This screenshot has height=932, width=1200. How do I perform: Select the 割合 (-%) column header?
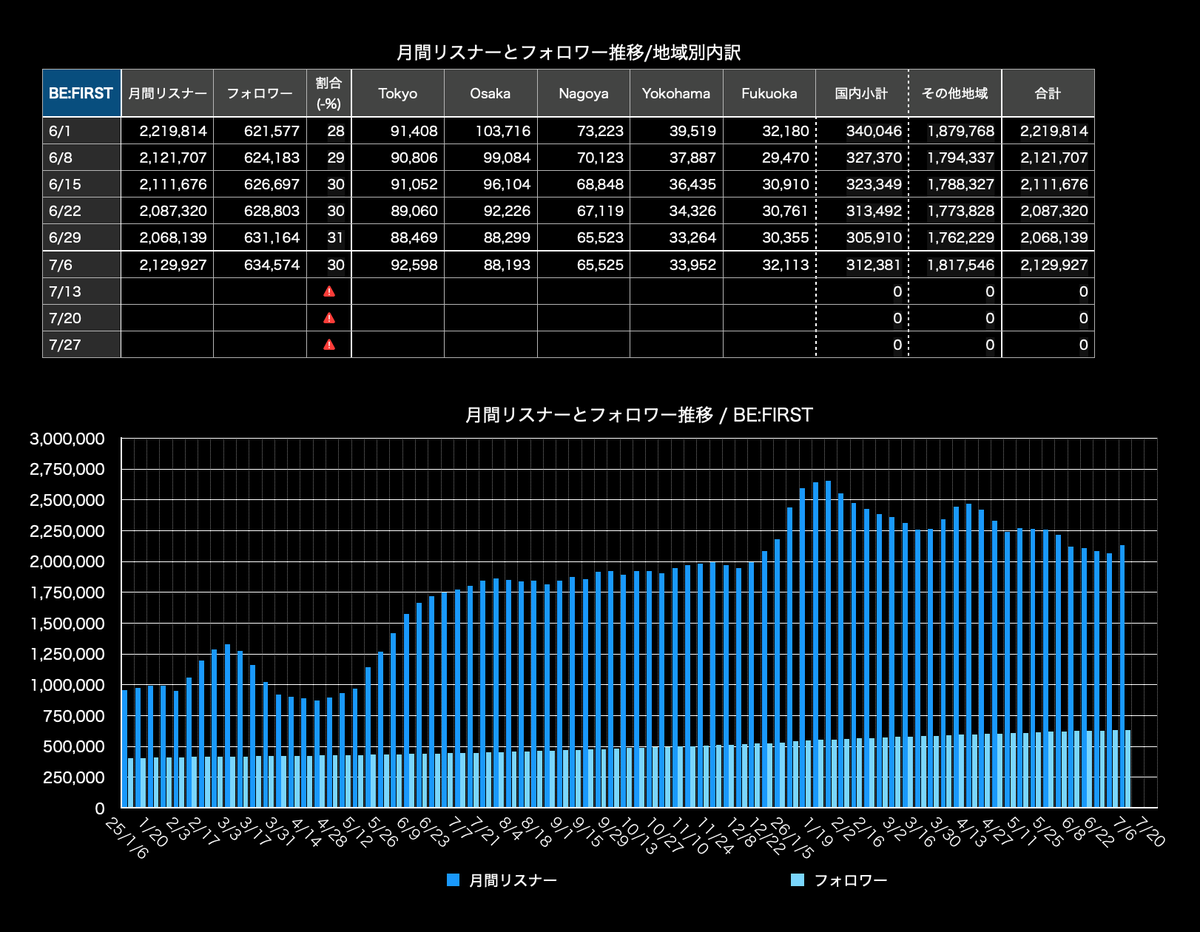[x=329, y=93]
